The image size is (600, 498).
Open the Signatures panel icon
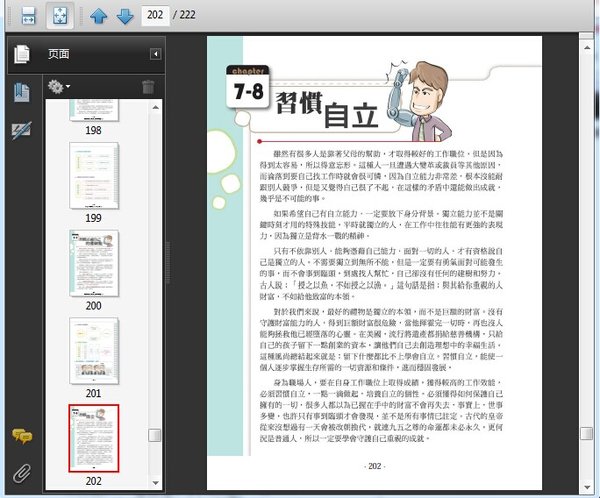click(21, 130)
